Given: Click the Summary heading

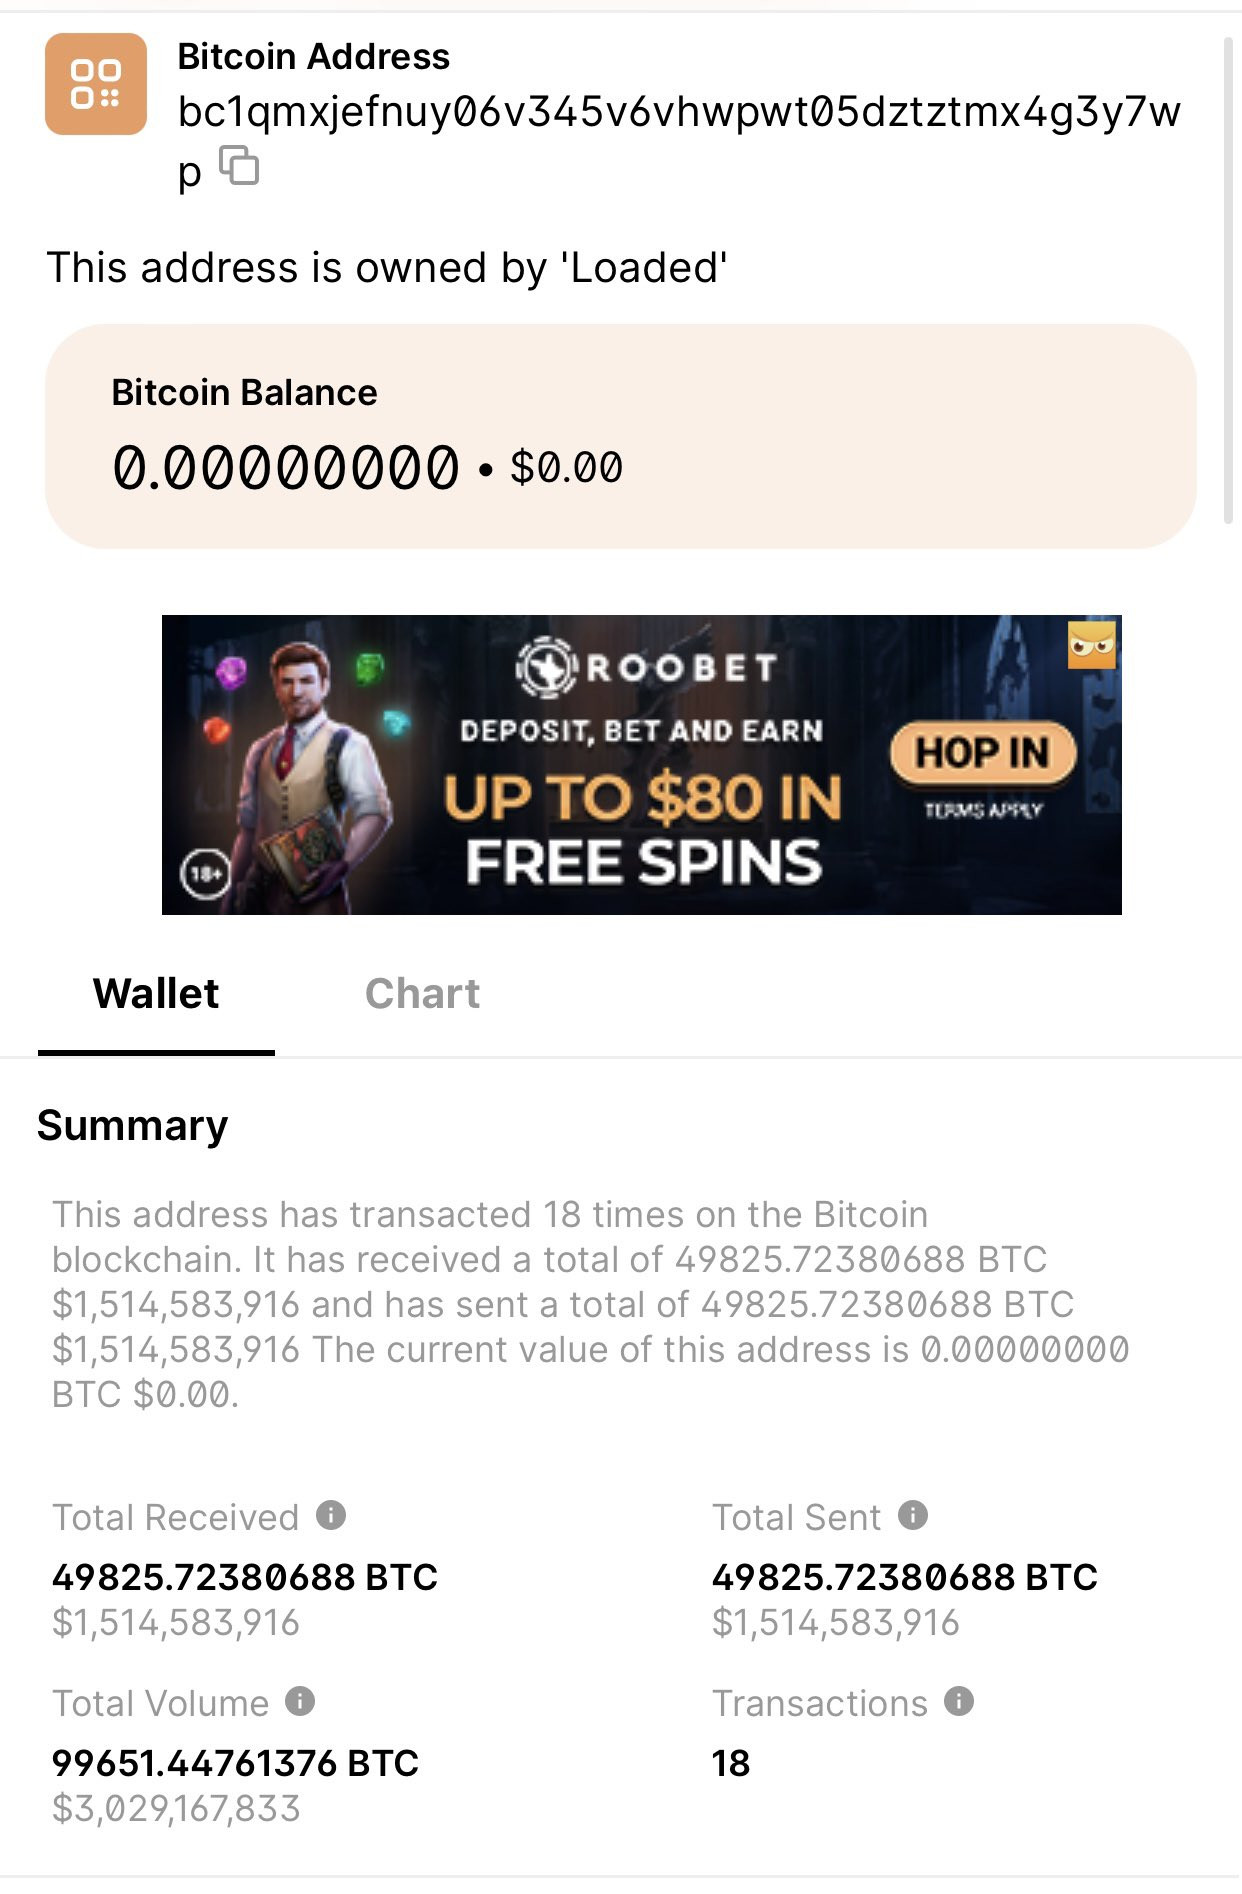Looking at the screenshot, I should (133, 1125).
